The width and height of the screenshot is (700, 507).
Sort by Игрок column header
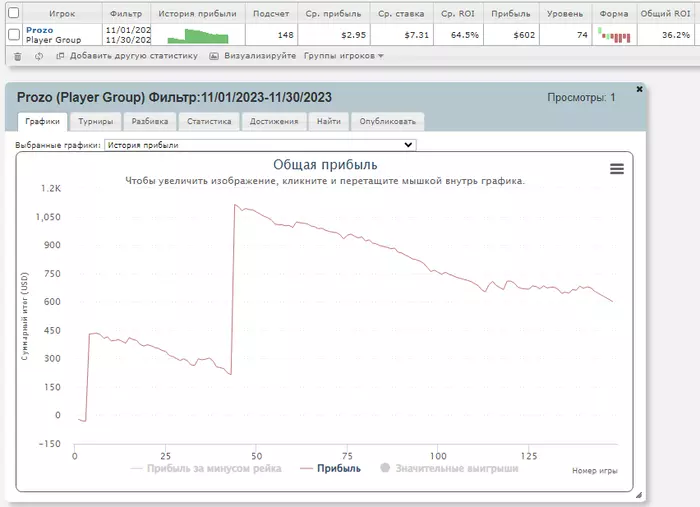click(x=62, y=13)
